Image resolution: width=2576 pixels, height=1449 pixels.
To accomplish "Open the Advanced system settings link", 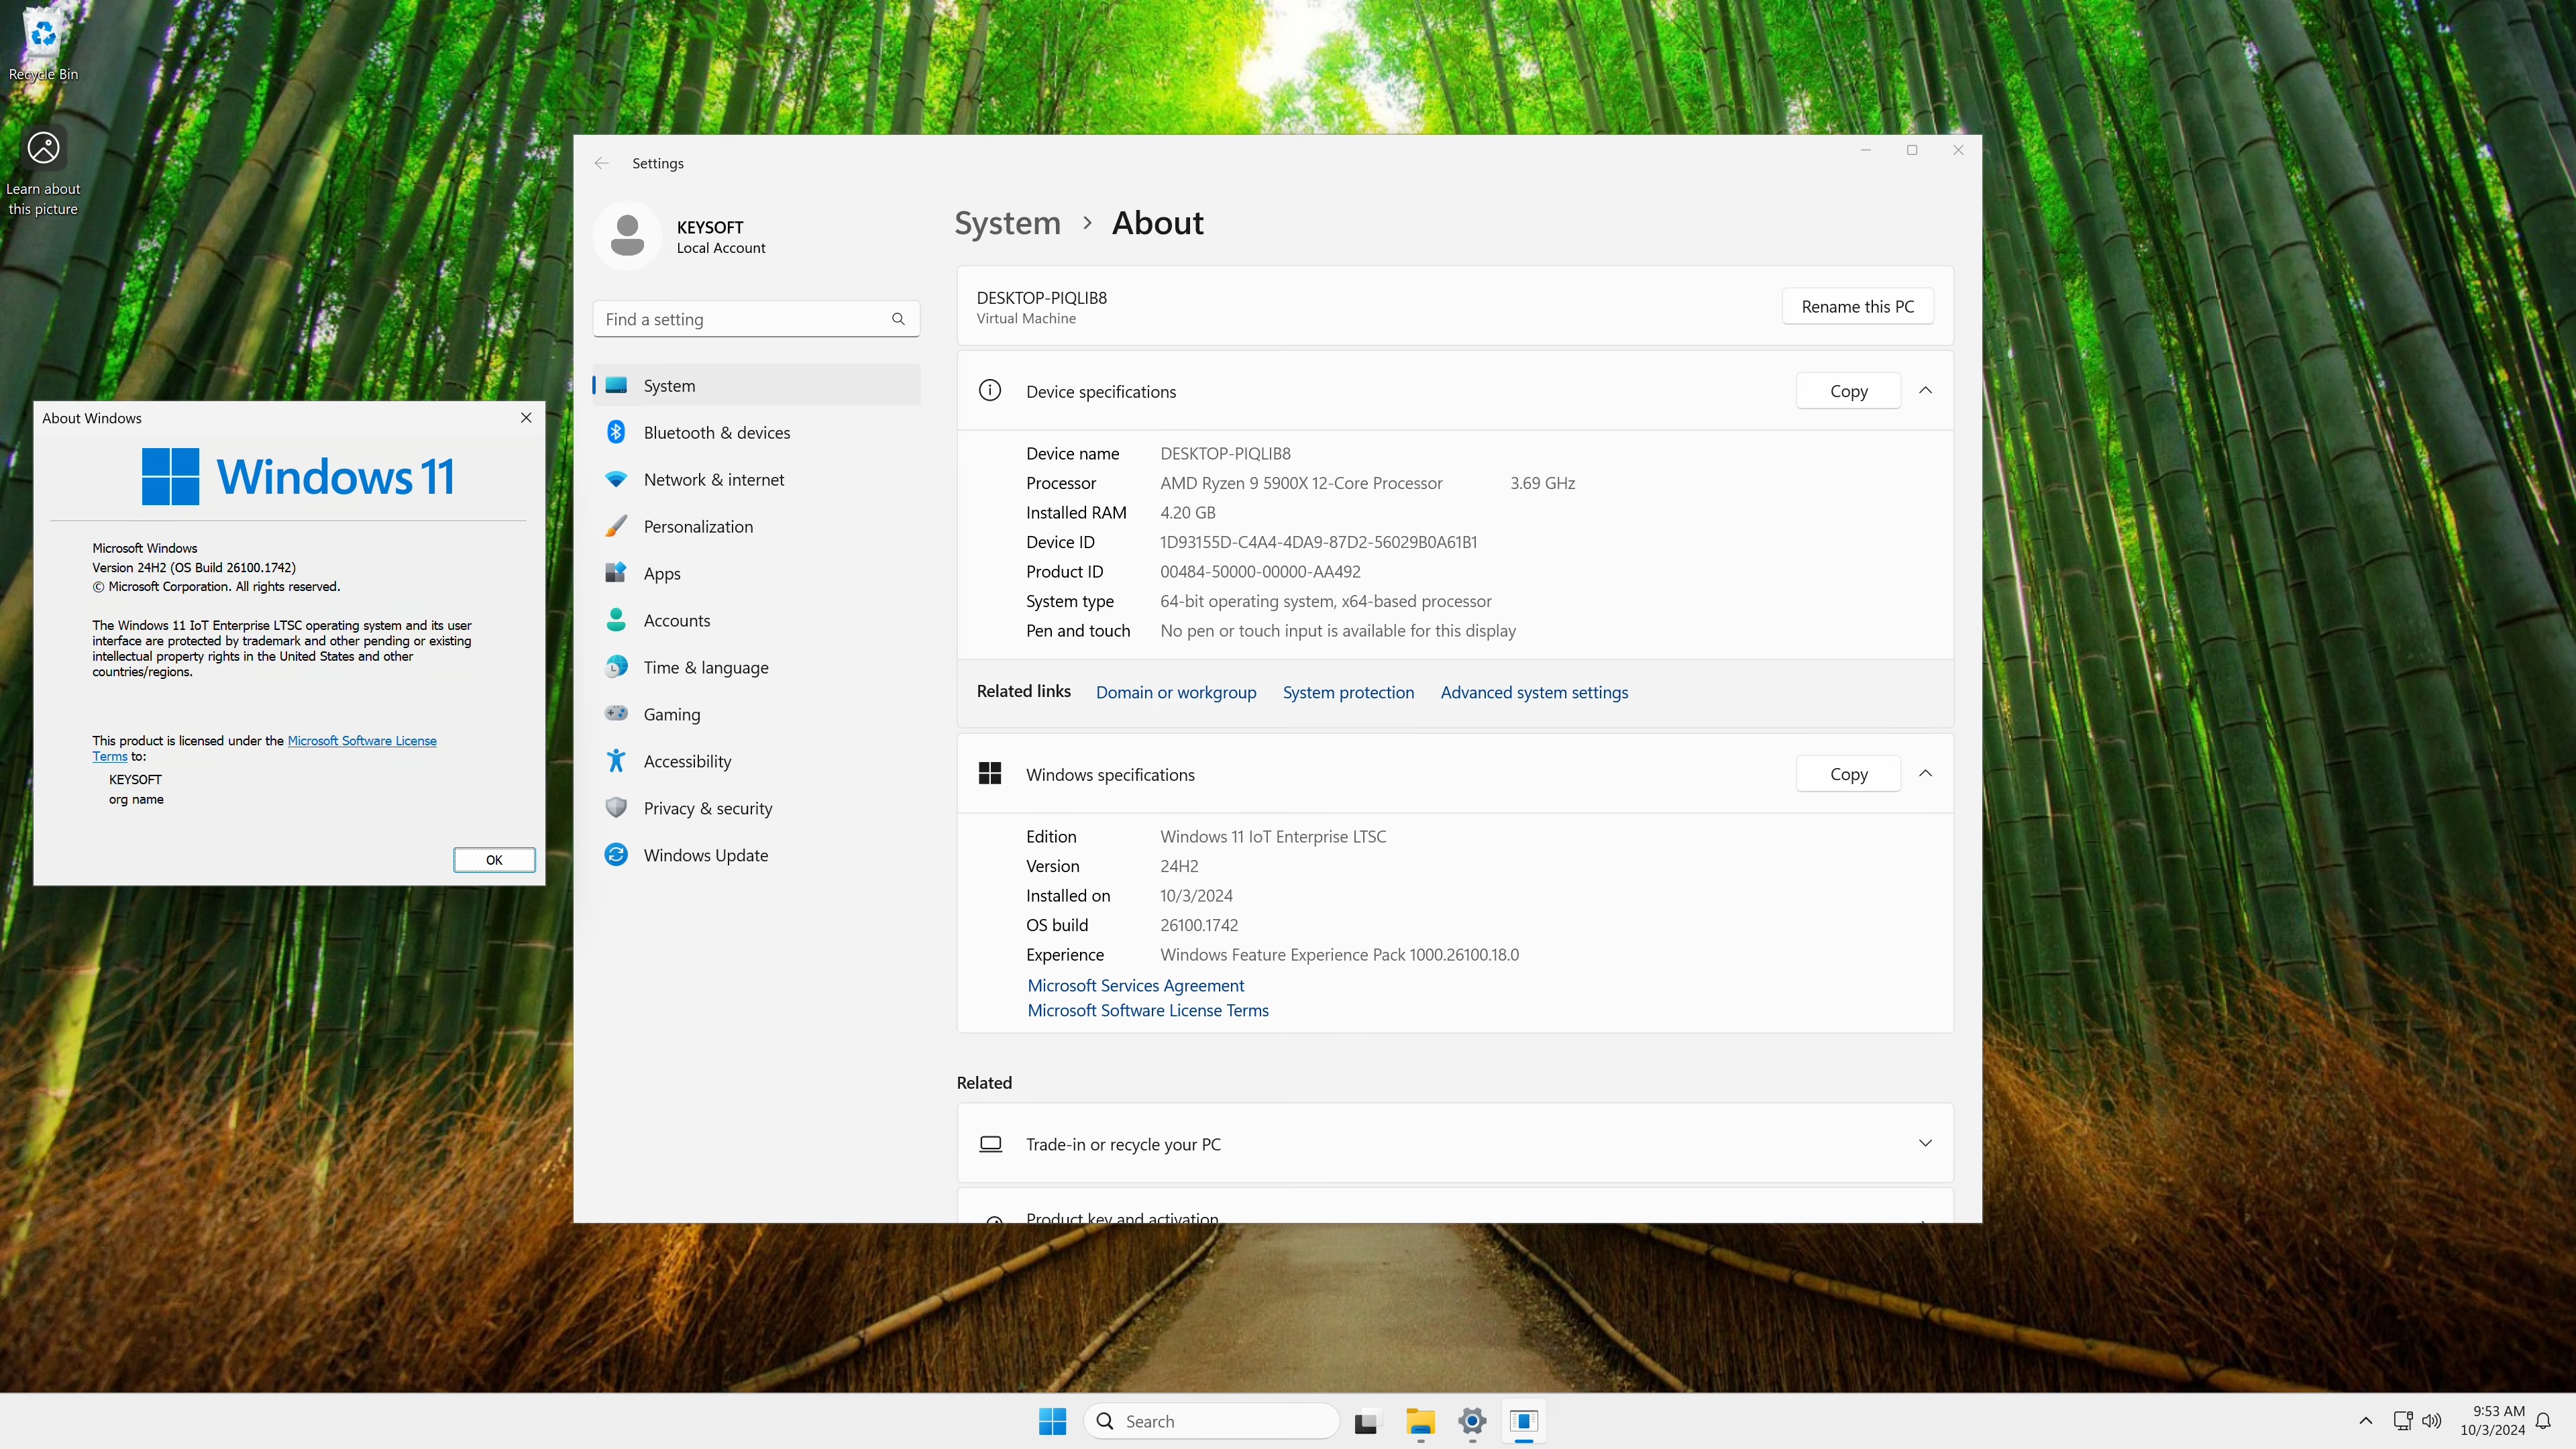I will pyautogui.click(x=1534, y=692).
